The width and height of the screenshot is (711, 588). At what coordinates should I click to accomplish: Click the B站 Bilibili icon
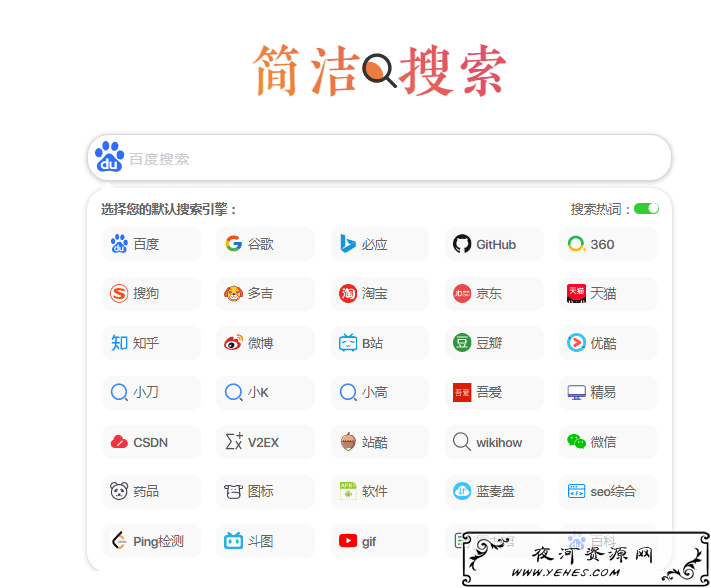pos(348,343)
